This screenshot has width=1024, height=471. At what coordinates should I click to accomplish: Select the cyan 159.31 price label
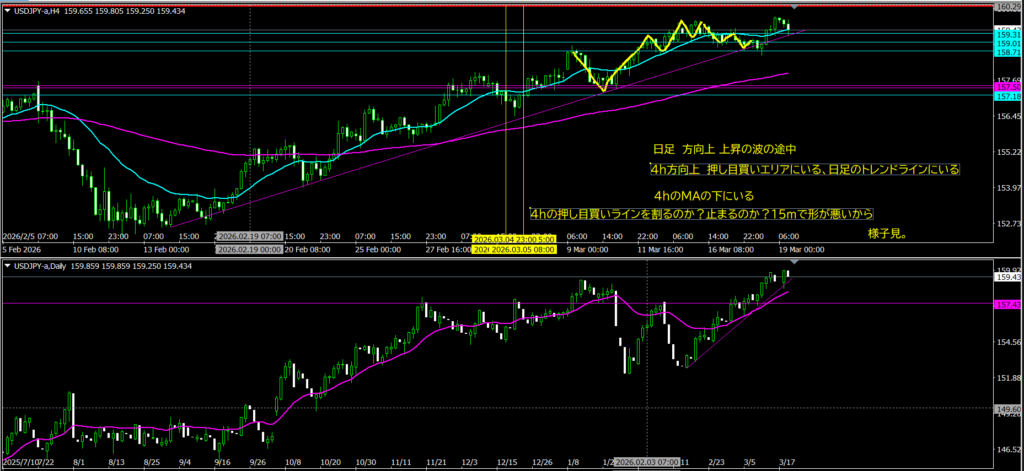point(1008,34)
